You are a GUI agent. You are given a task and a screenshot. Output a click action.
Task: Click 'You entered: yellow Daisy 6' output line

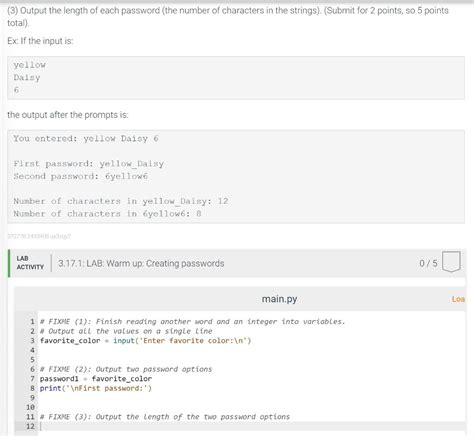tap(86, 139)
